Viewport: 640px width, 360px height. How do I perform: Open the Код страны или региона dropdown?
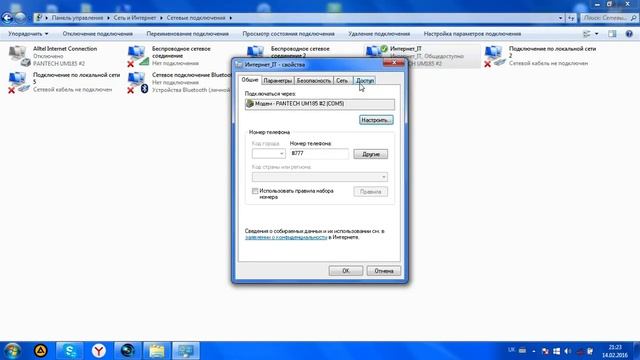tap(320, 177)
